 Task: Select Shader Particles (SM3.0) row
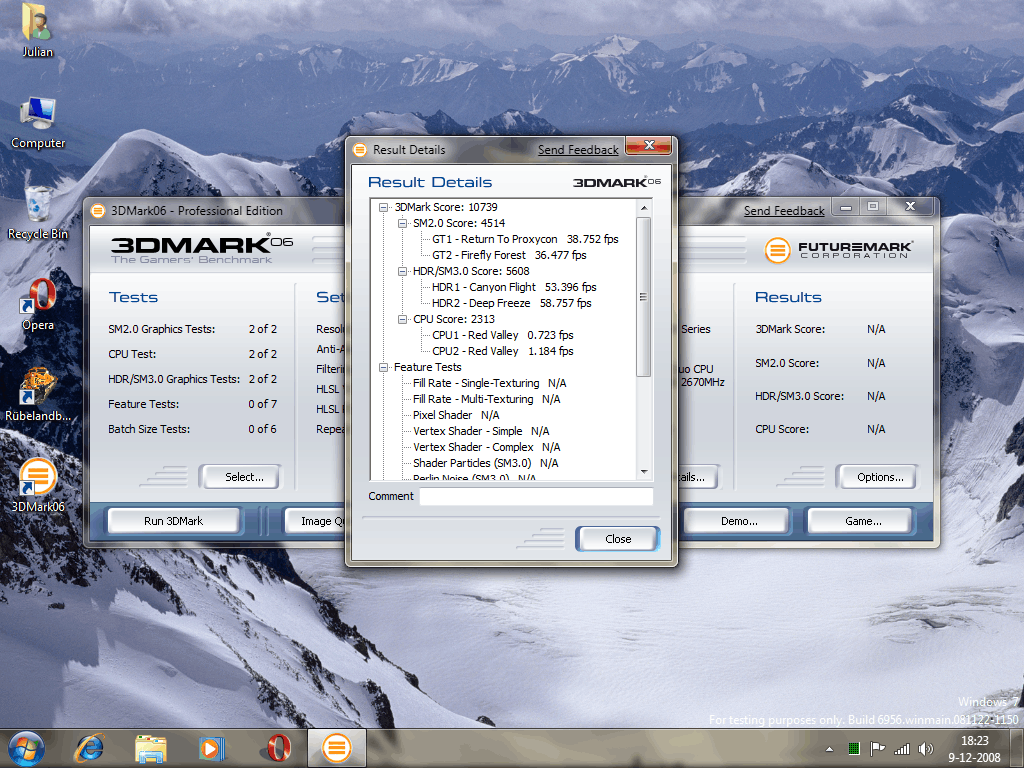485,463
